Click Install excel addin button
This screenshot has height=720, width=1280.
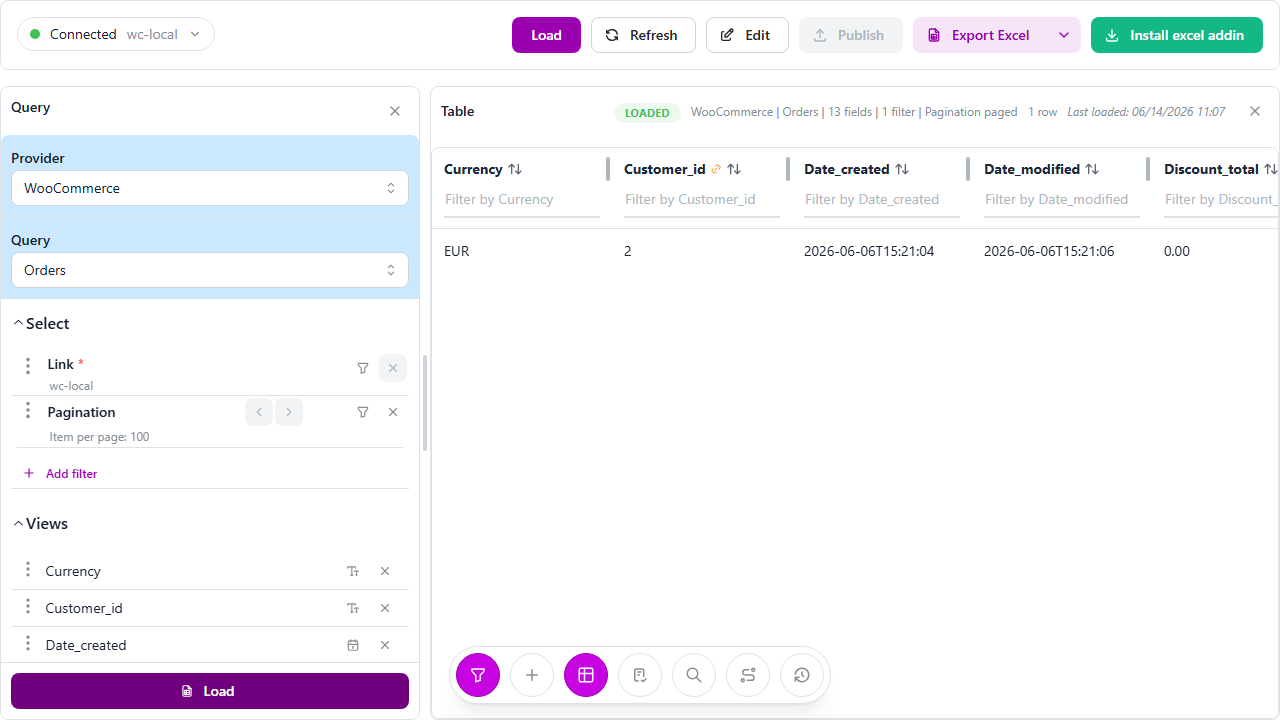coord(1177,35)
